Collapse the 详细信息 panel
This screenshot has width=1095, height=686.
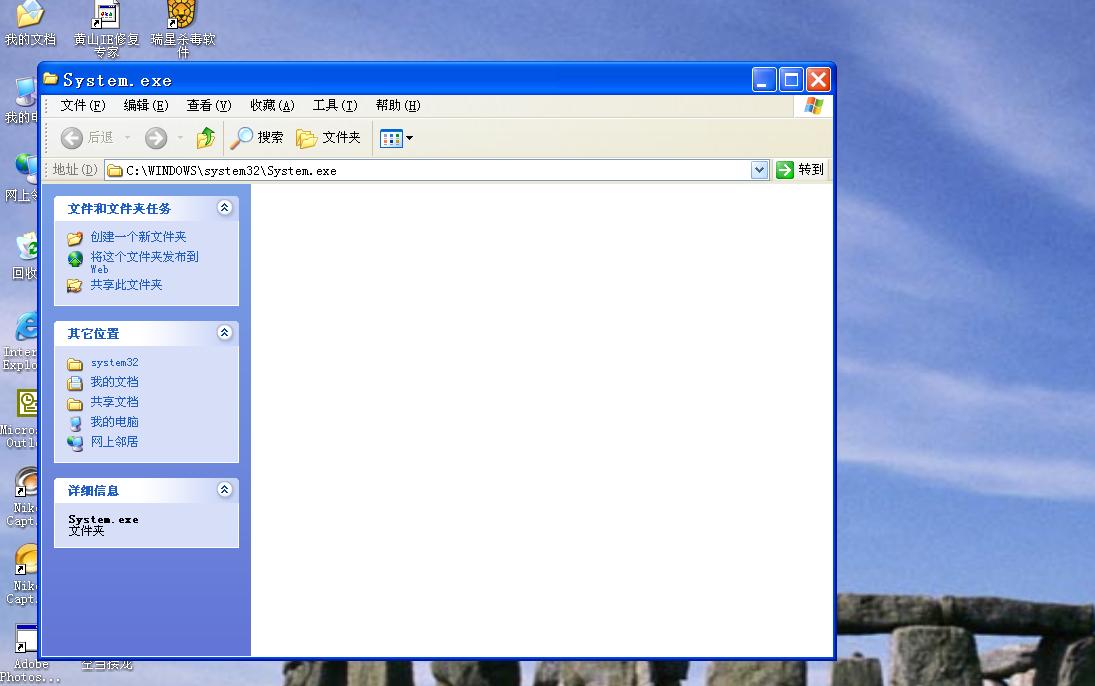tap(224, 490)
